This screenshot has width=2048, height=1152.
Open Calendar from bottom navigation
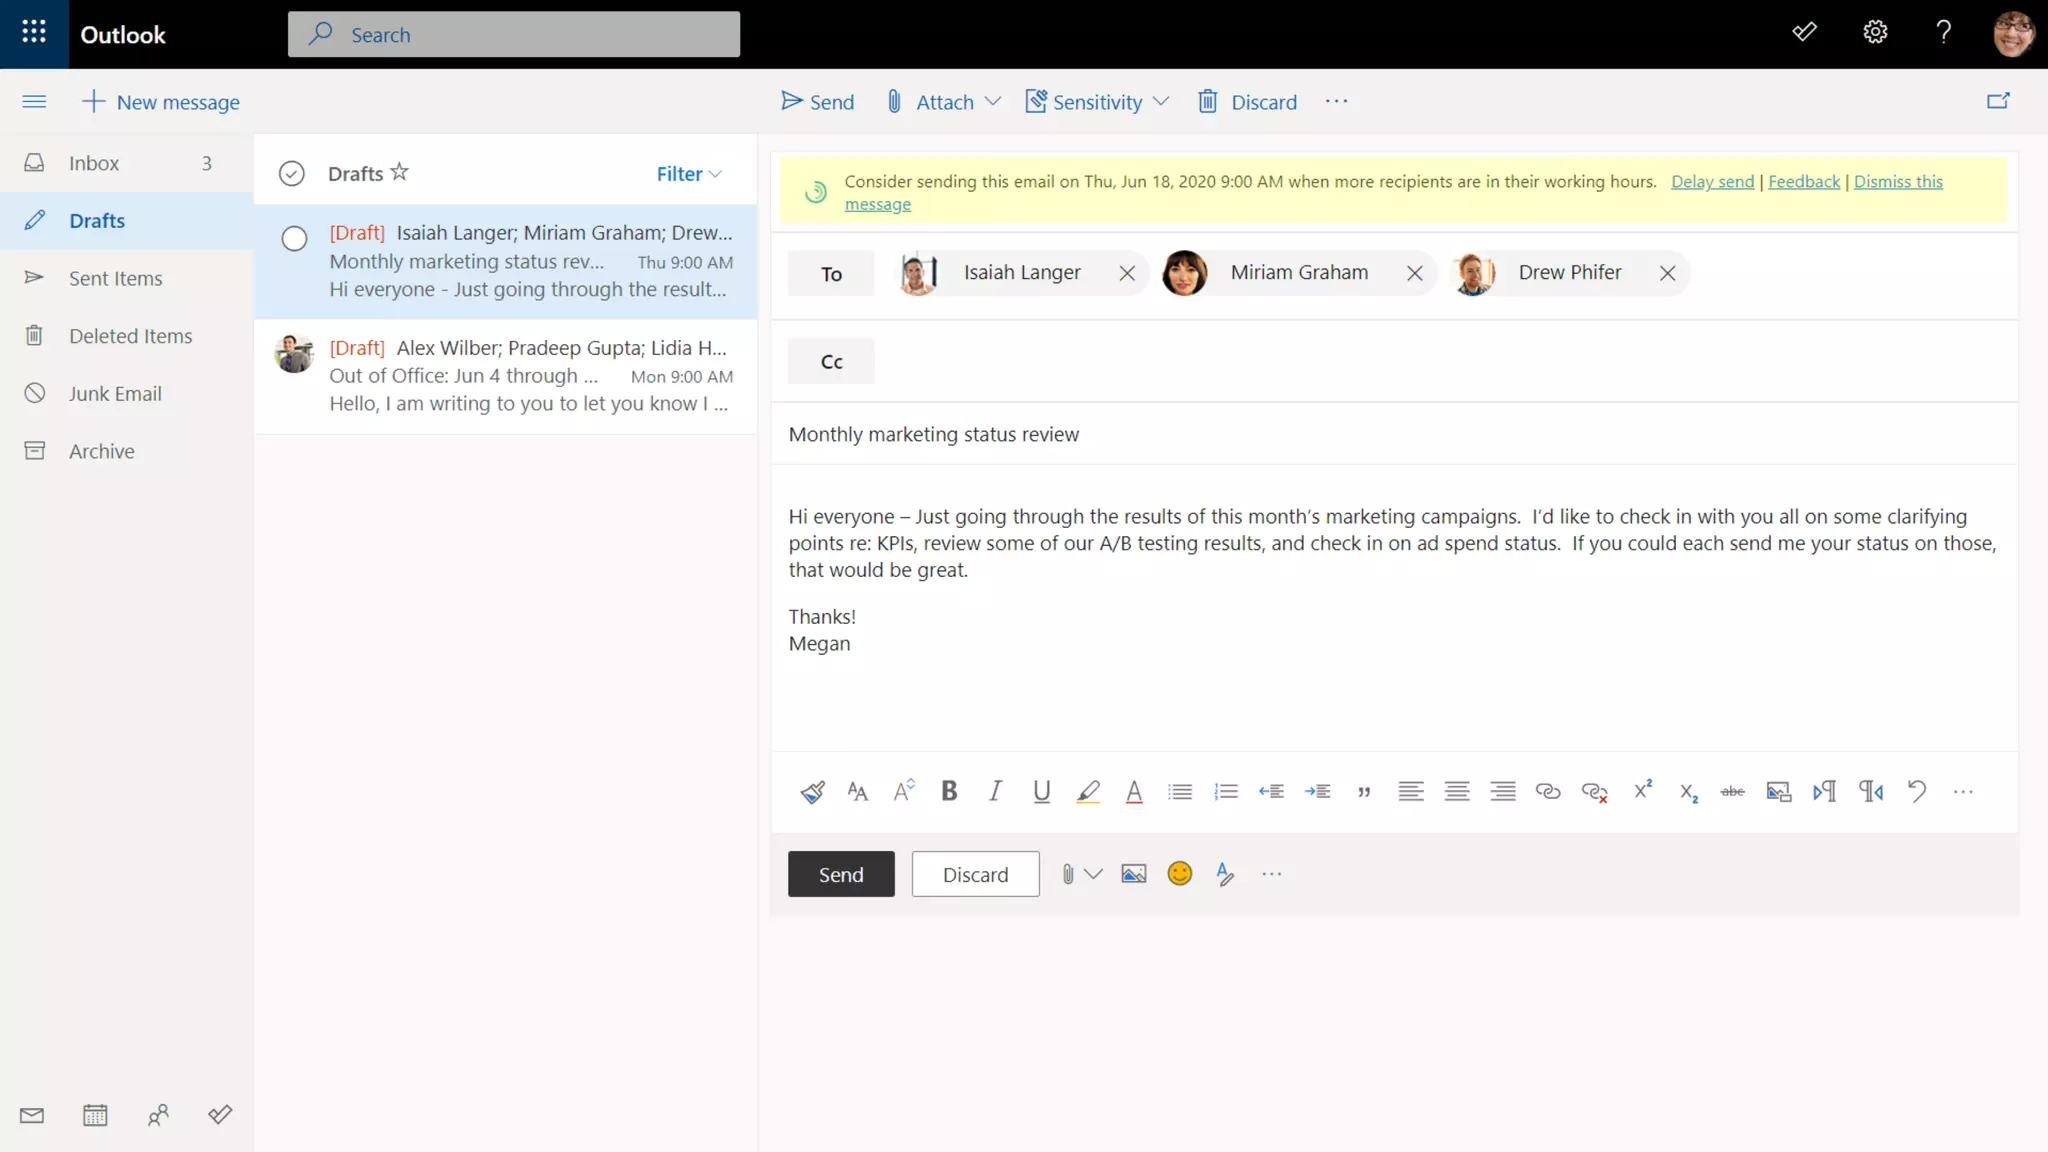point(95,1115)
